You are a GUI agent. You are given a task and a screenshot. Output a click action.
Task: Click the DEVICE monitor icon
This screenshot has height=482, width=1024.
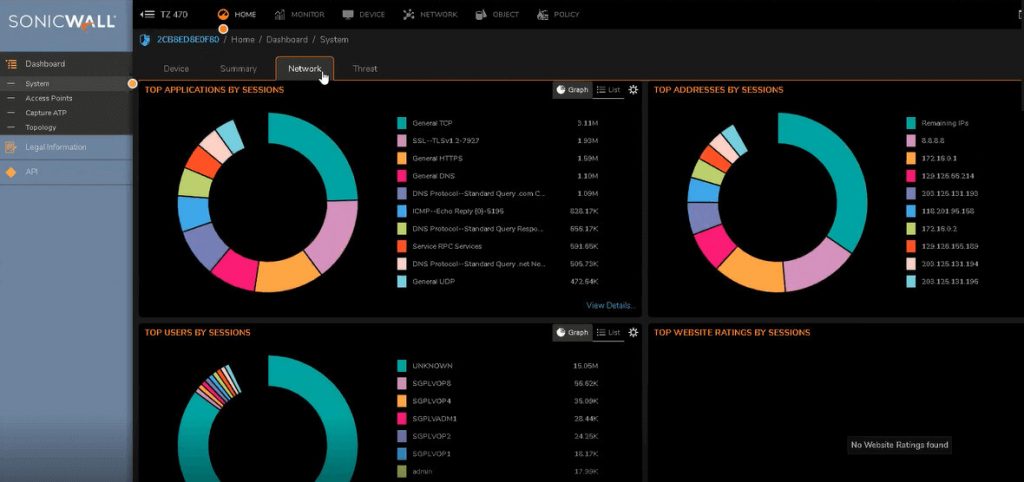point(348,14)
